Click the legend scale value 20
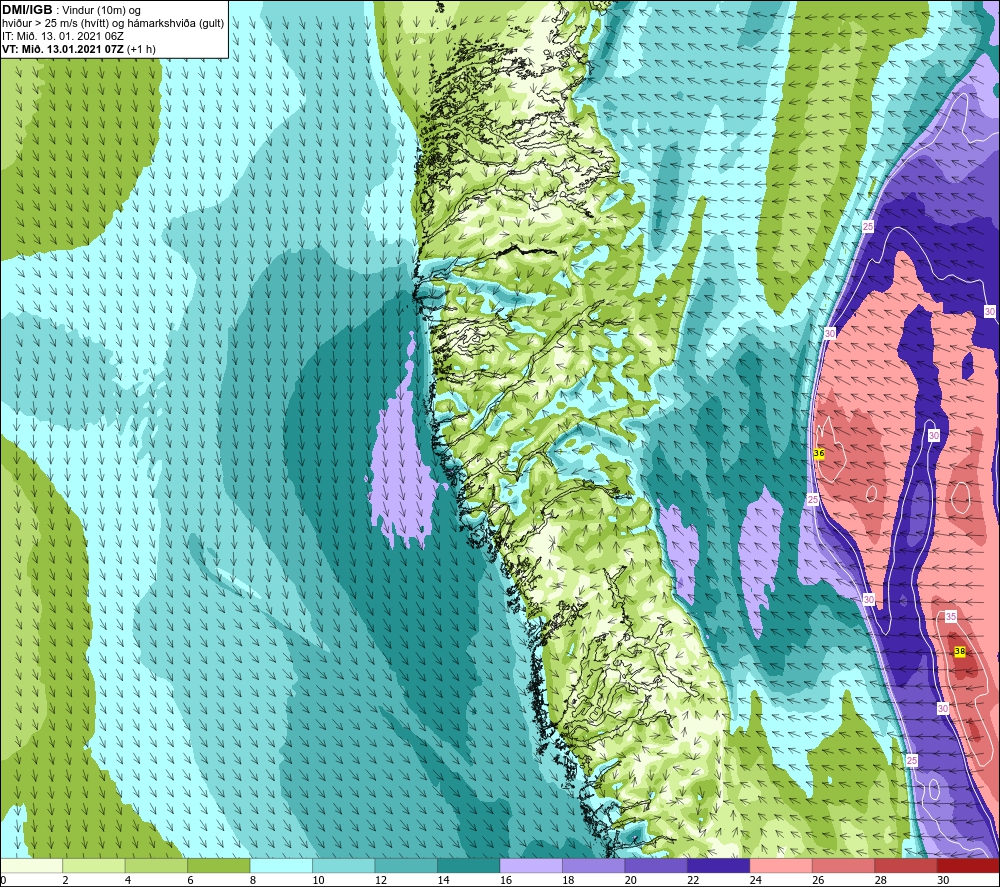This screenshot has width=1000, height=887. pyautogui.click(x=631, y=881)
